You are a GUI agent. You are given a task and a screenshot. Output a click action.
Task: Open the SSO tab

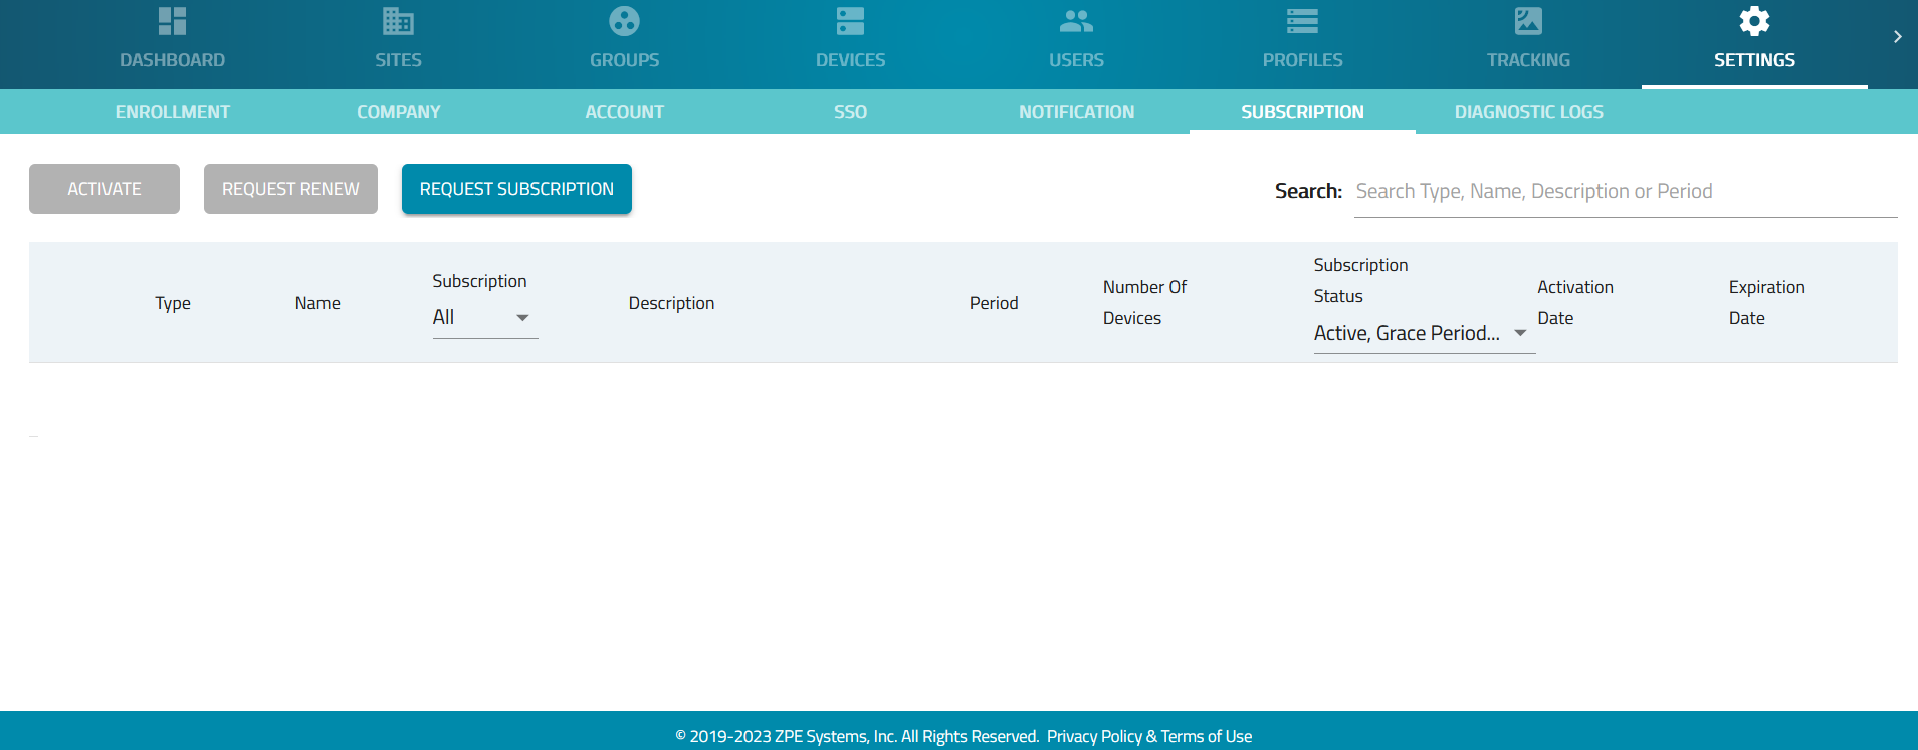coord(851,112)
